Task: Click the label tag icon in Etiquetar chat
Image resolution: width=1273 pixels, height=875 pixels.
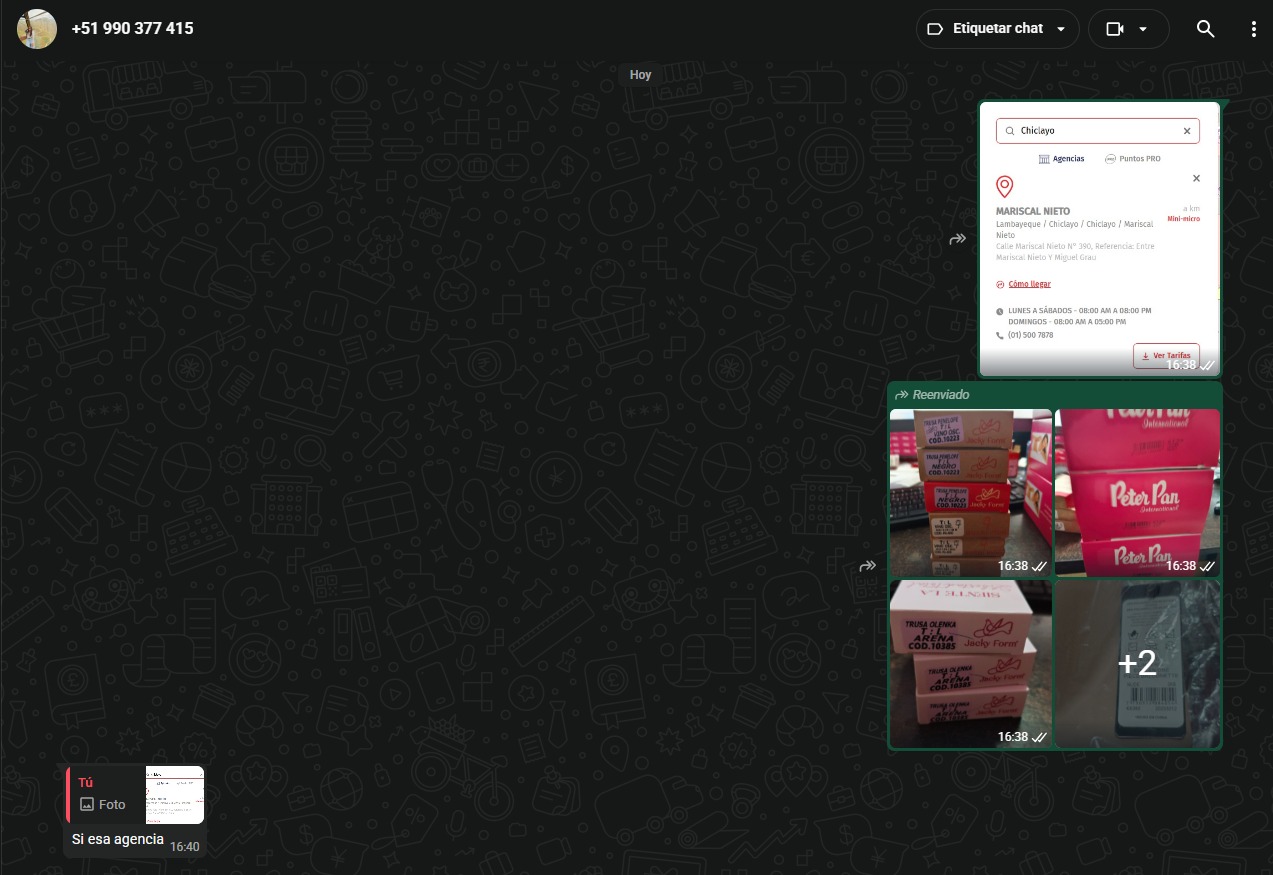Action: coord(935,29)
